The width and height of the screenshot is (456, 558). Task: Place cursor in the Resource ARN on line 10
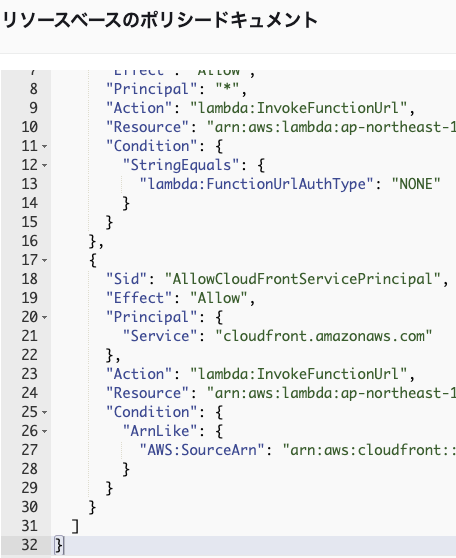331,127
